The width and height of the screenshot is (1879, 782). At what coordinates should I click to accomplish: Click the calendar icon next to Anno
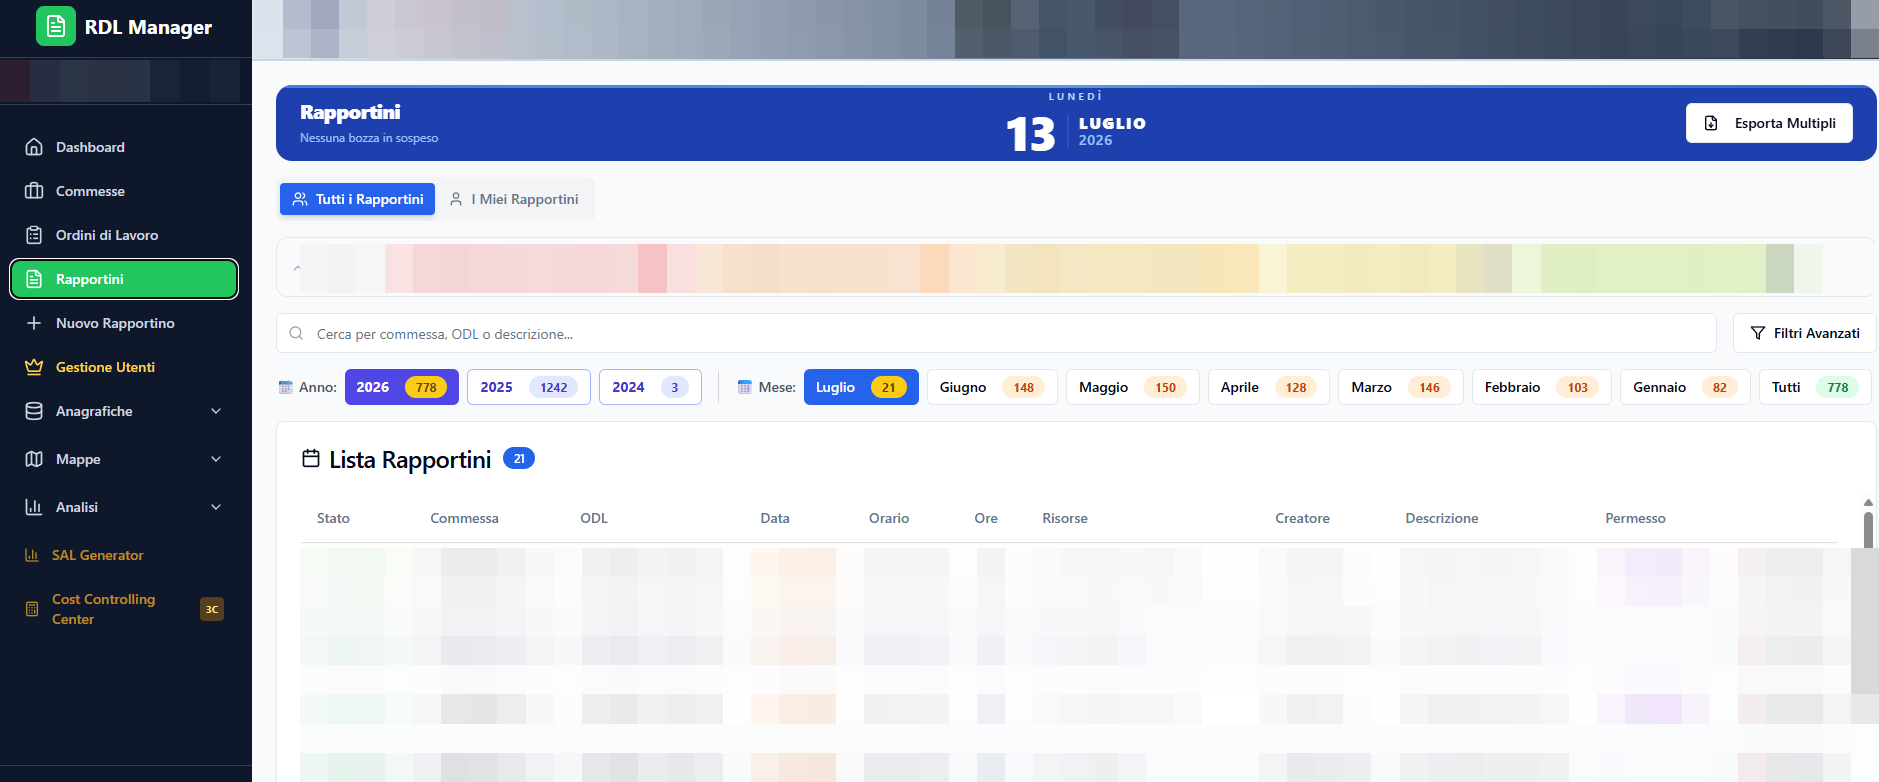tap(286, 387)
